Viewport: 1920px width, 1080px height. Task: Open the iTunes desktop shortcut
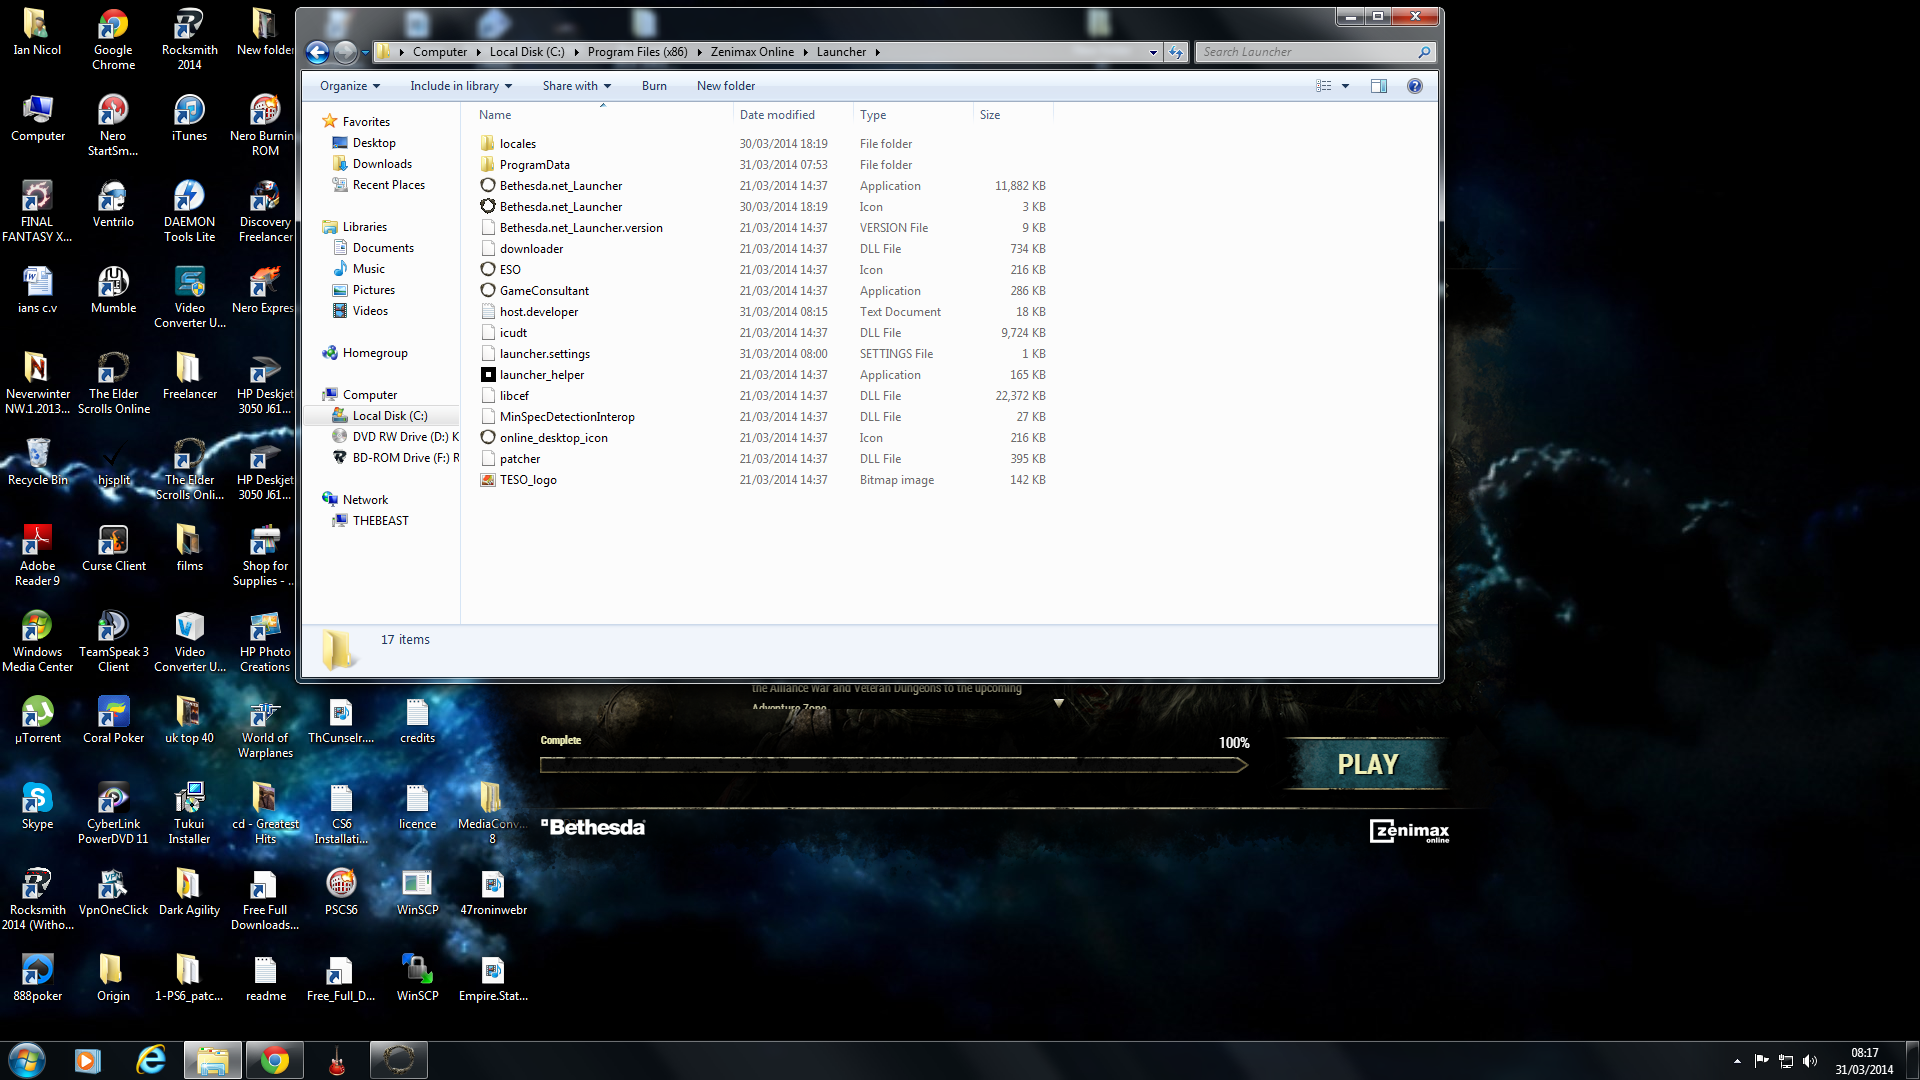[x=189, y=118]
